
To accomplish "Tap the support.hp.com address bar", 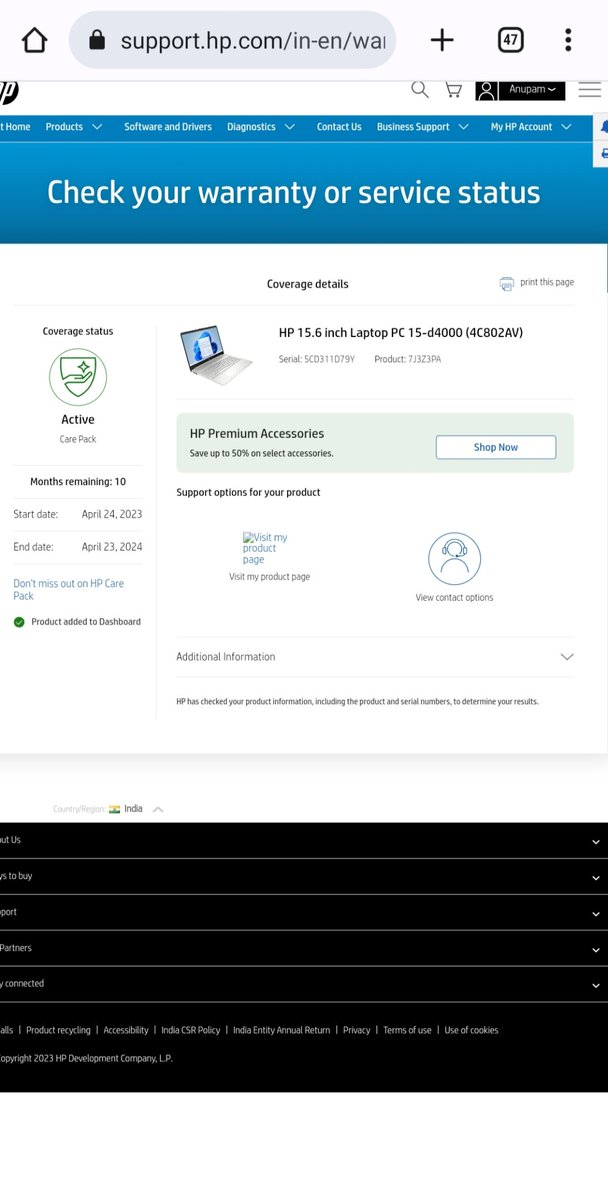I will tap(232, 40).
